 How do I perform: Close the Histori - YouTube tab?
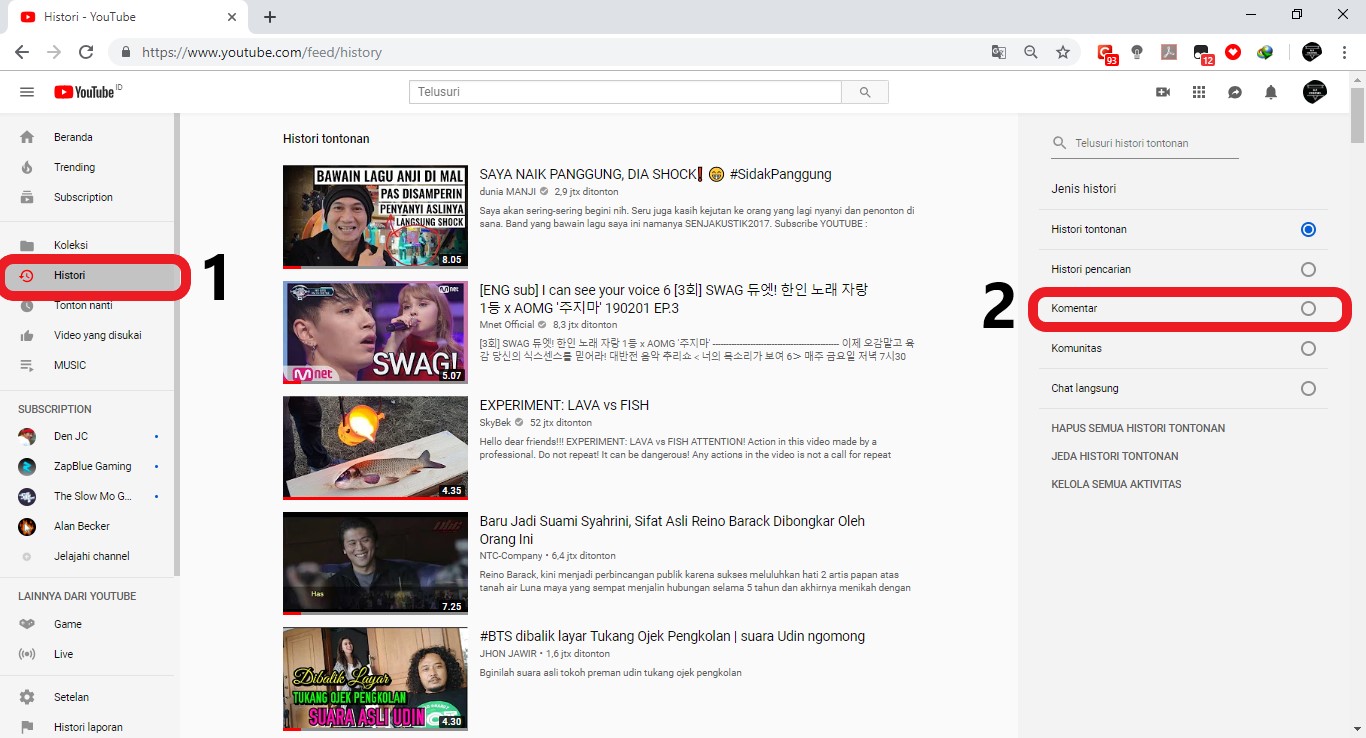[232, 17]
